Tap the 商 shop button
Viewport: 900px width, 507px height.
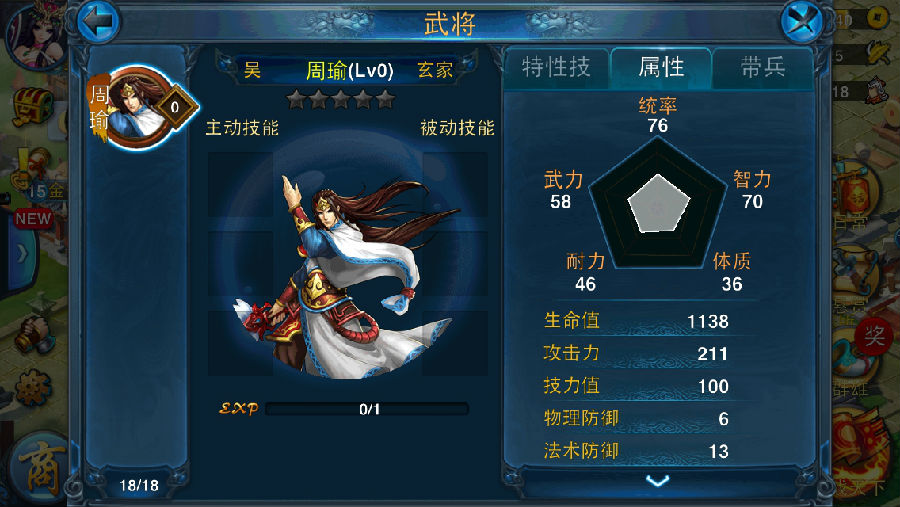(40, 468)
